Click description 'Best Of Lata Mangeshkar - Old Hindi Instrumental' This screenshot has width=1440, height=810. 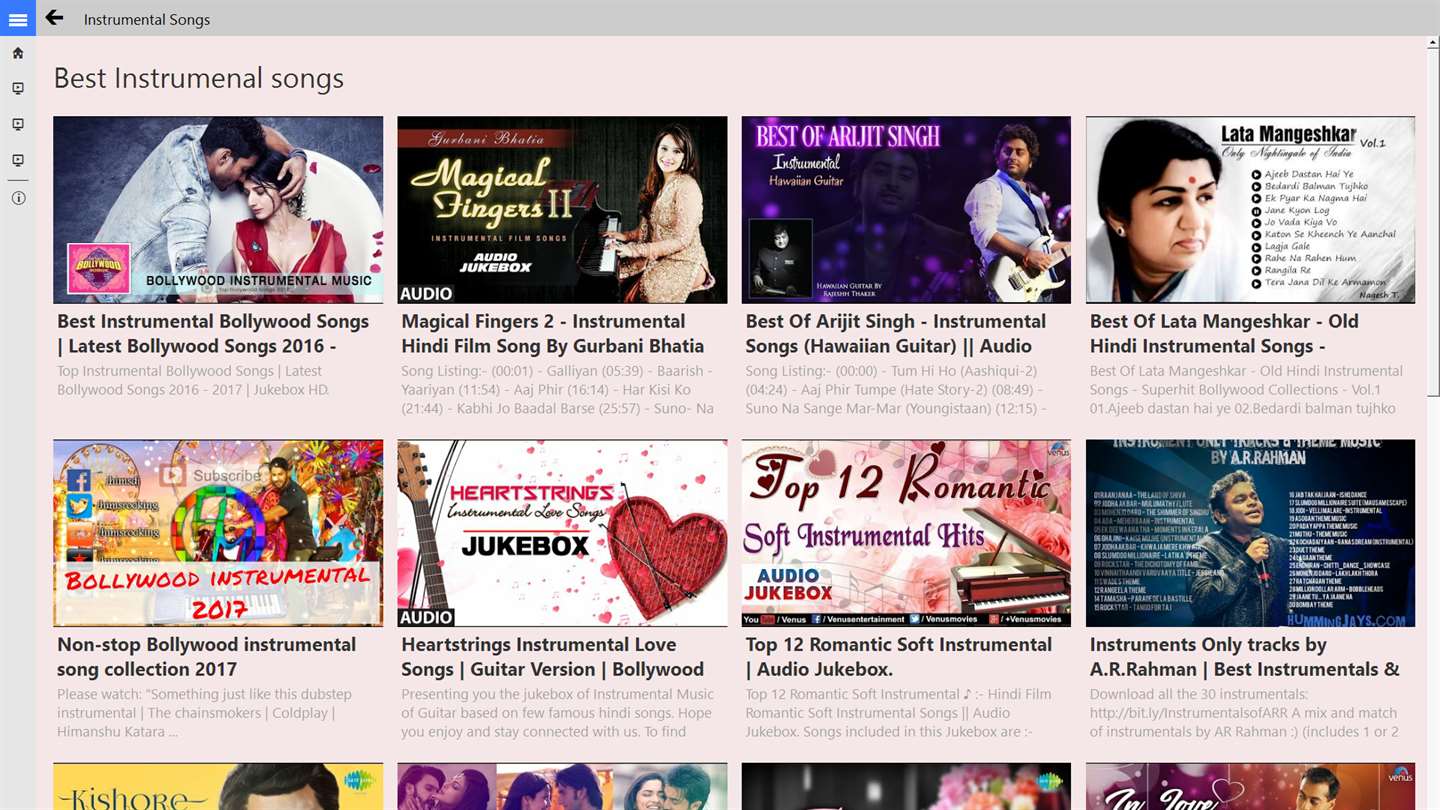(1246, 390)
